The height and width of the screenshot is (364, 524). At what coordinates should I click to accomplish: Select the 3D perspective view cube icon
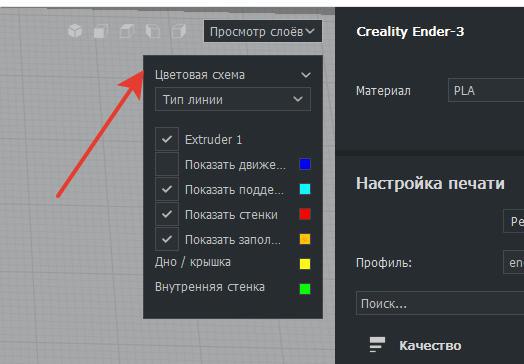75,31
